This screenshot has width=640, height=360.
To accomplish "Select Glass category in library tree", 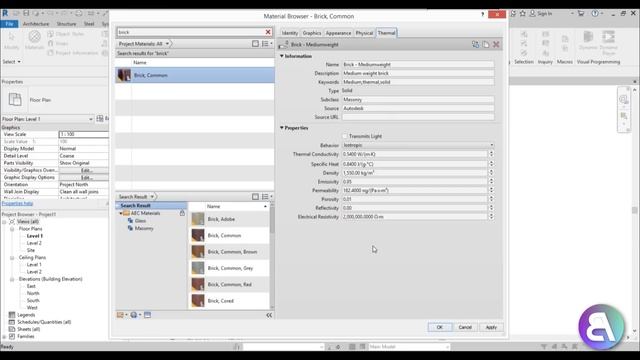I will pos(140,221).
